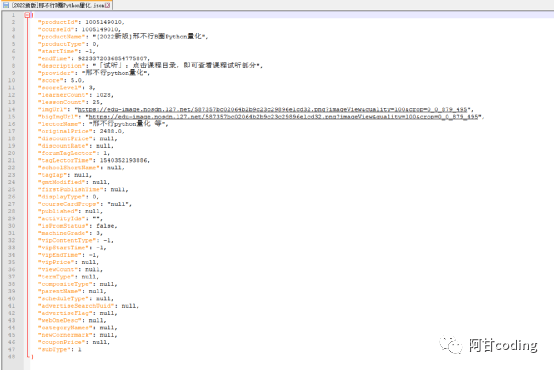Click the "vipContentType" key text
The height and width of the screenshot is (370, 554).
click(66, 240)
